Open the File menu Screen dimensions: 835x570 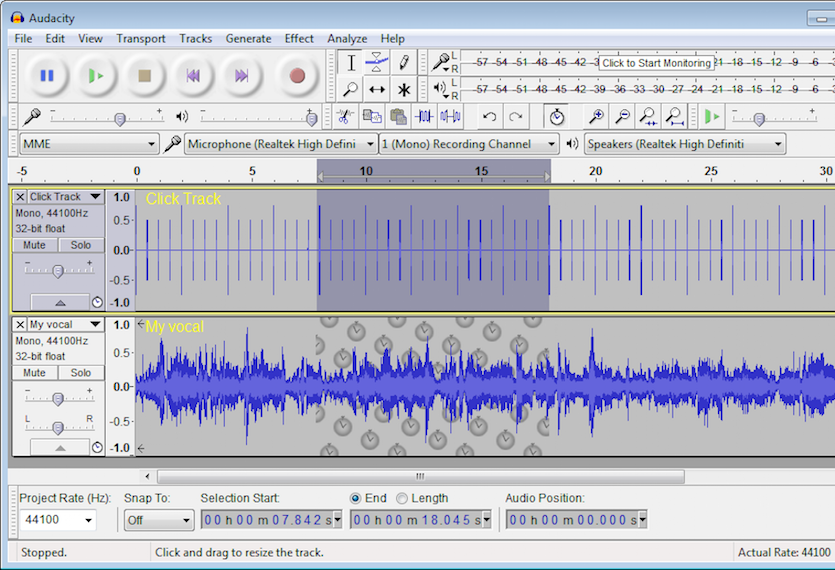click(23, 38)
